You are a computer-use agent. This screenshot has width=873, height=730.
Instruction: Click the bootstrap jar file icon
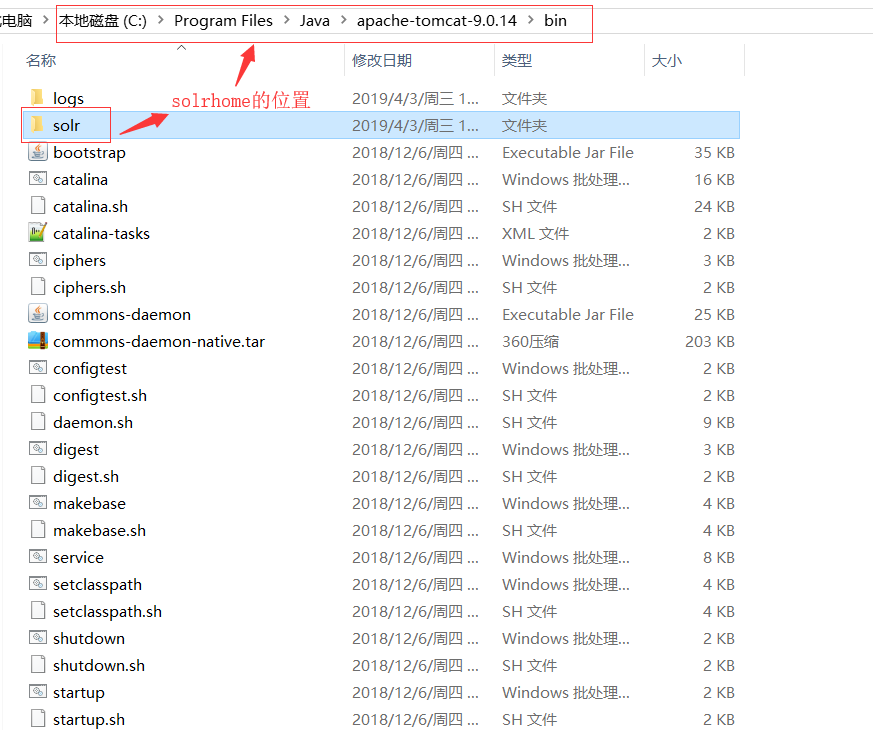click(x=37, y=152)
